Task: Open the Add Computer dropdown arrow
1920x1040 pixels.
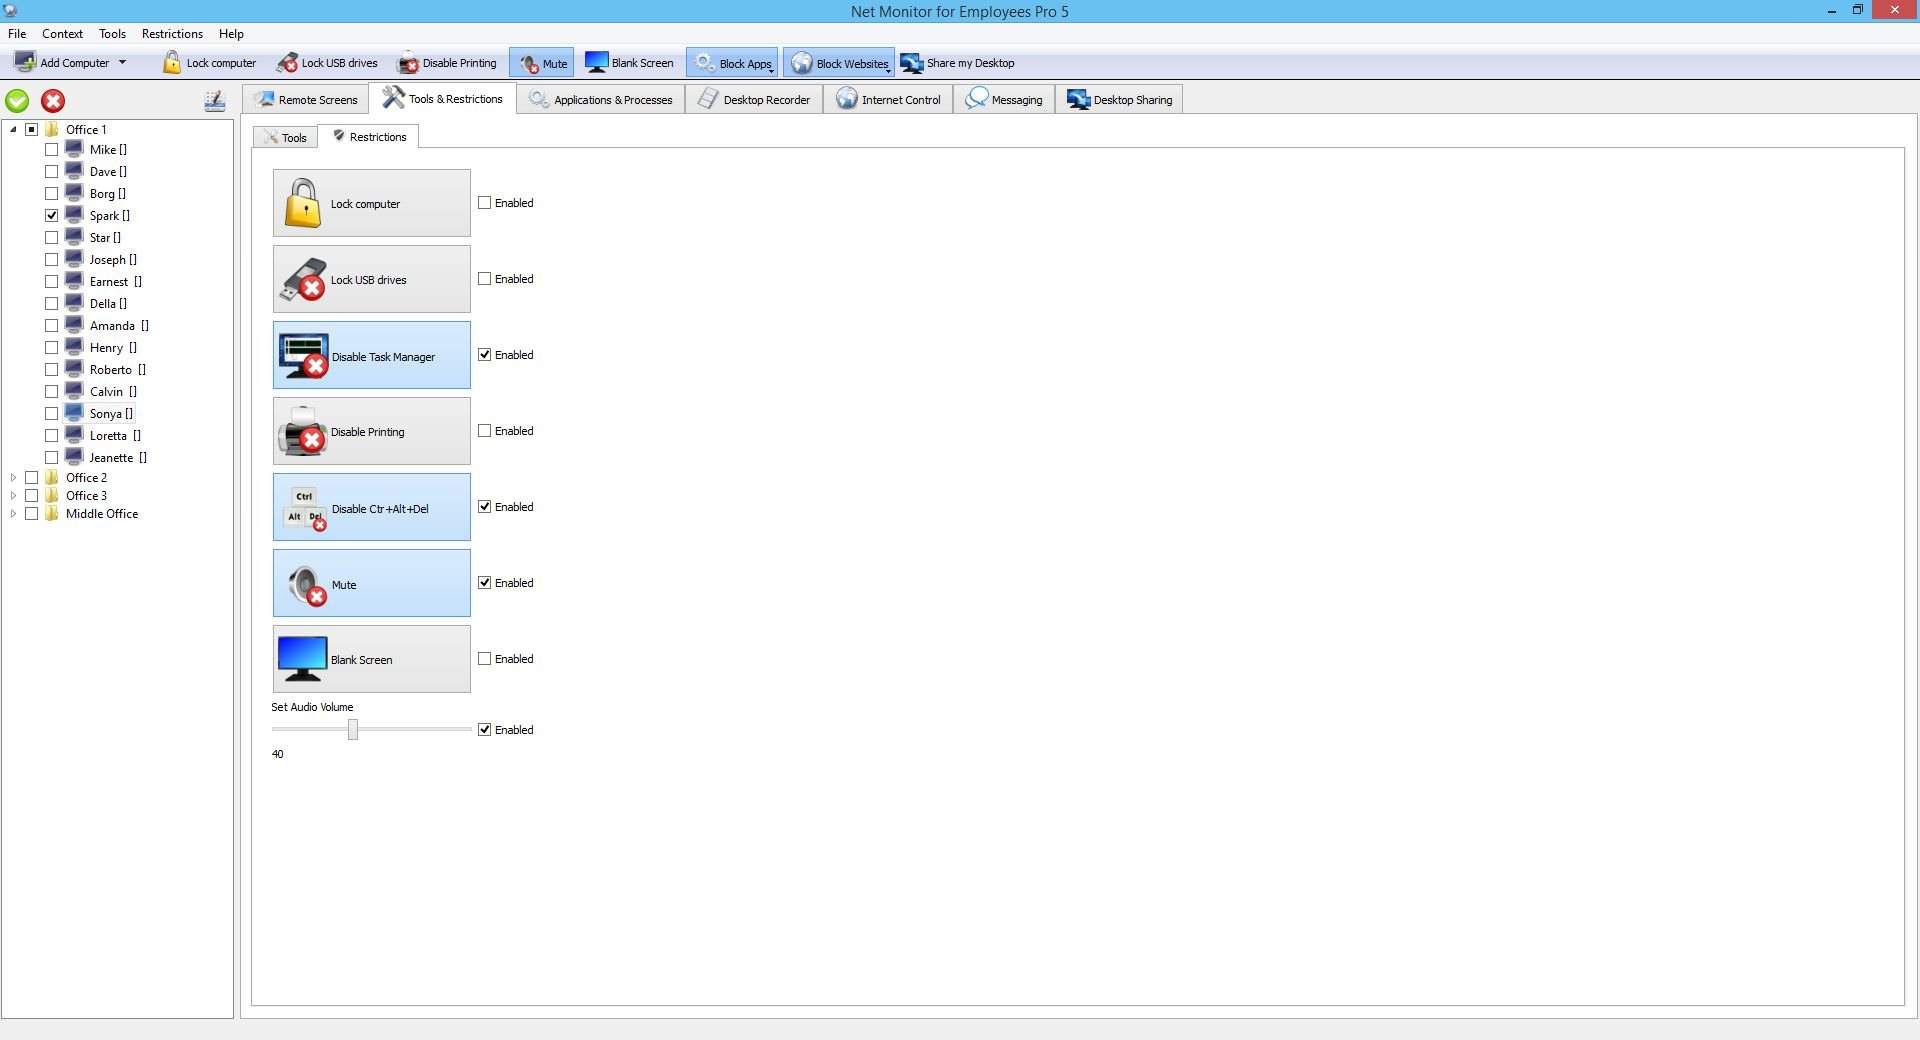Action: pos(122,62)
